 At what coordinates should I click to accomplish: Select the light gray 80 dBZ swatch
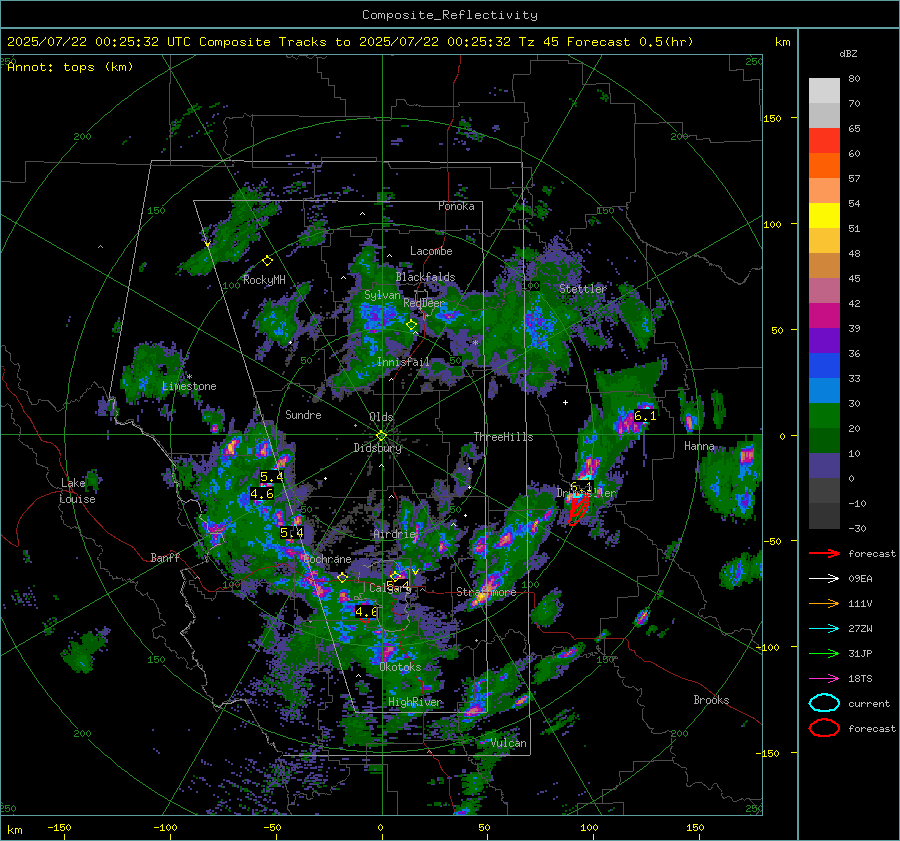coord(824,90)
